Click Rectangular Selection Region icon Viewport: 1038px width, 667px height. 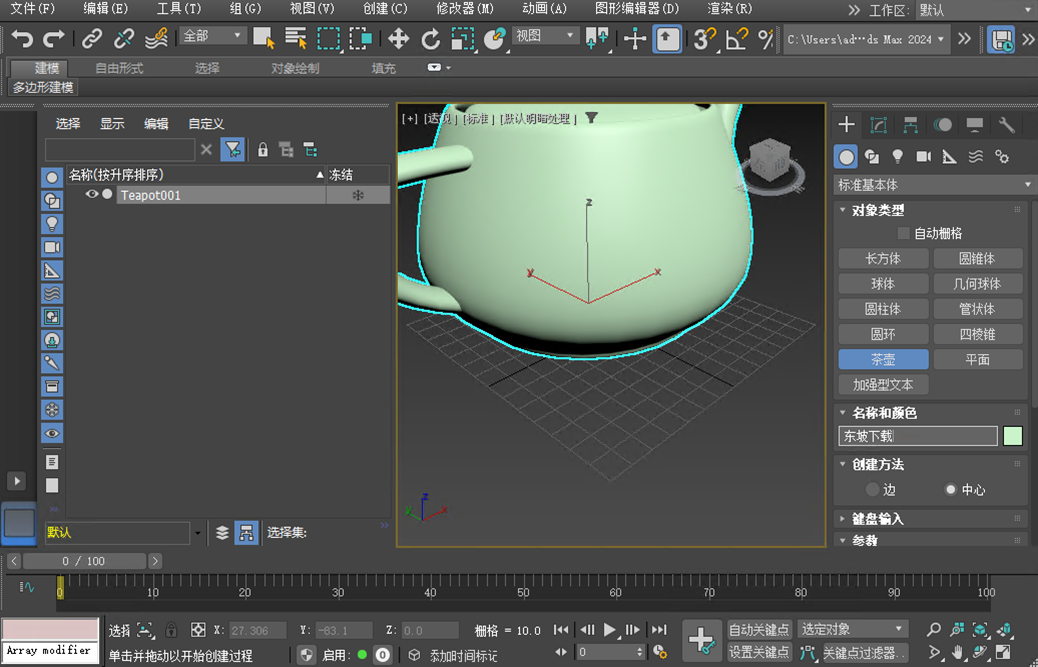coord(328,39)
